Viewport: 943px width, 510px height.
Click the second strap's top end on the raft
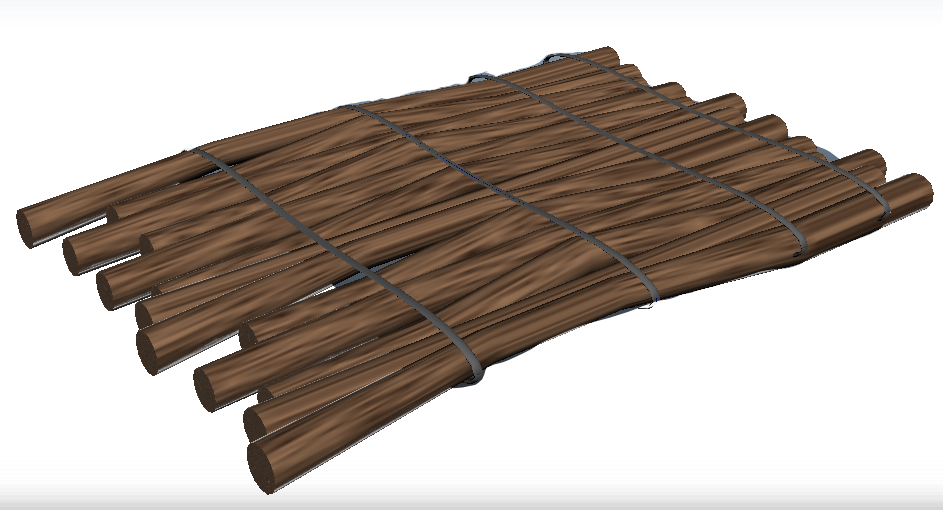click(x=350, y=106)
